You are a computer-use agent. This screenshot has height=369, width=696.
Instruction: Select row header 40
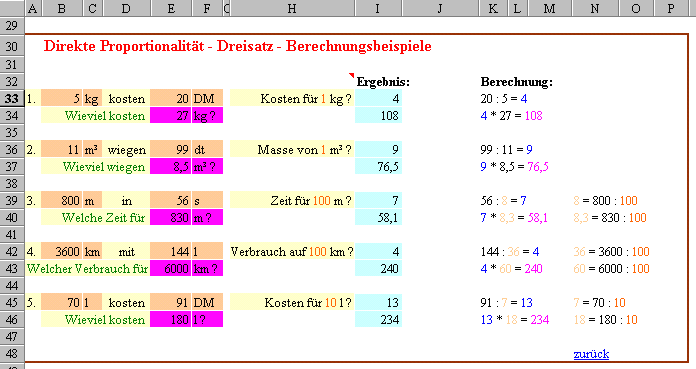tap(12, 218)
